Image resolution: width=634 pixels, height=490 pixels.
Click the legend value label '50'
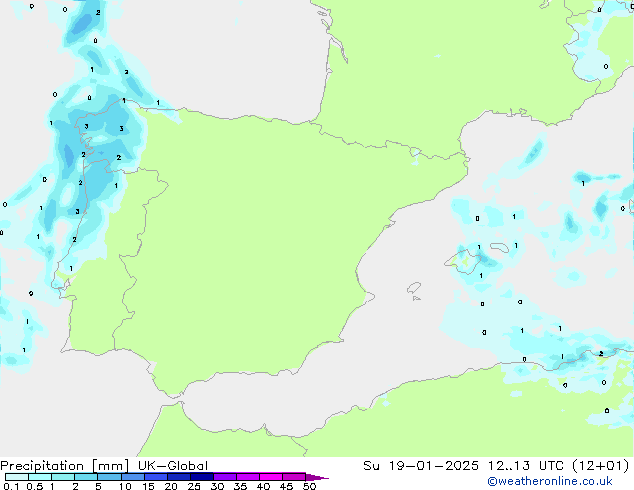[310, 486]
